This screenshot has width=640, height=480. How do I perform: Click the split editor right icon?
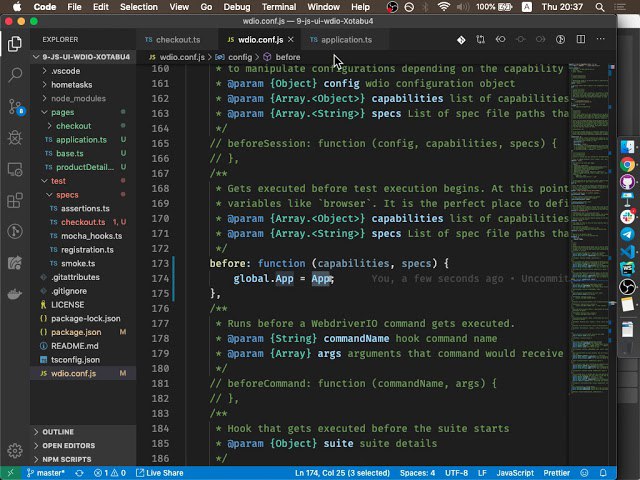click(x=580, y=40)
